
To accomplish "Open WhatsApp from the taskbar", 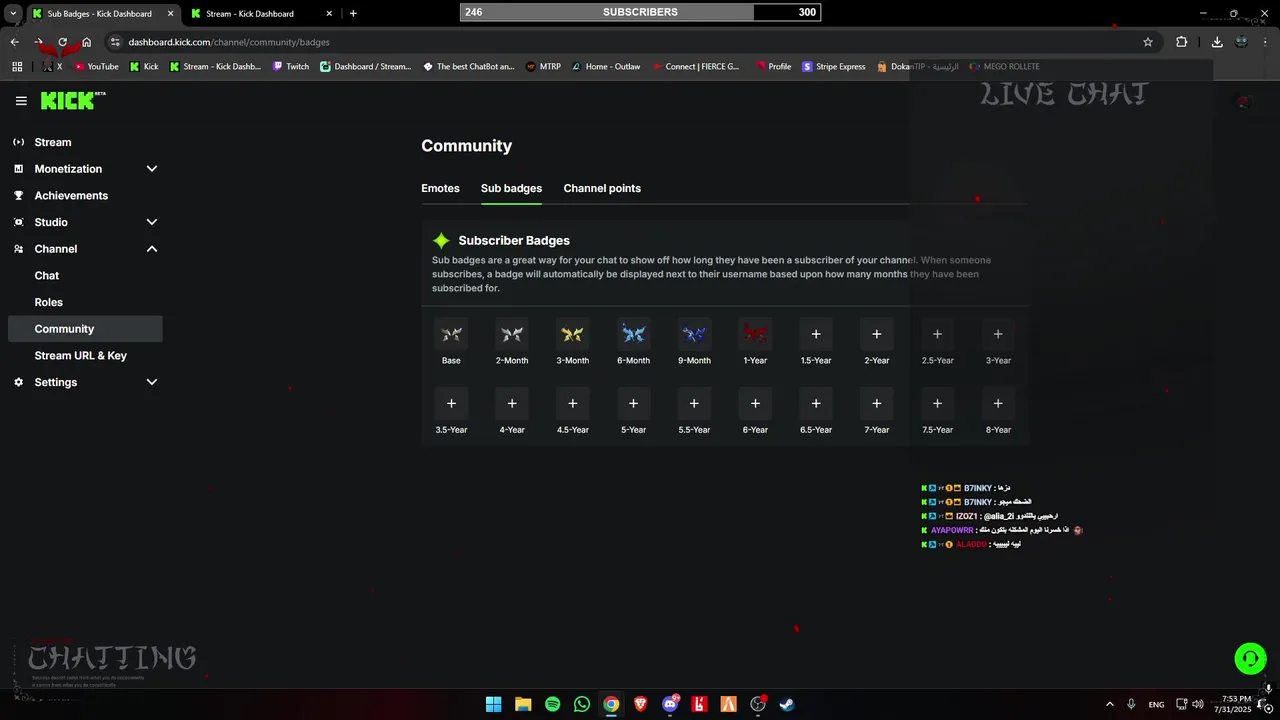I will 582,704.
